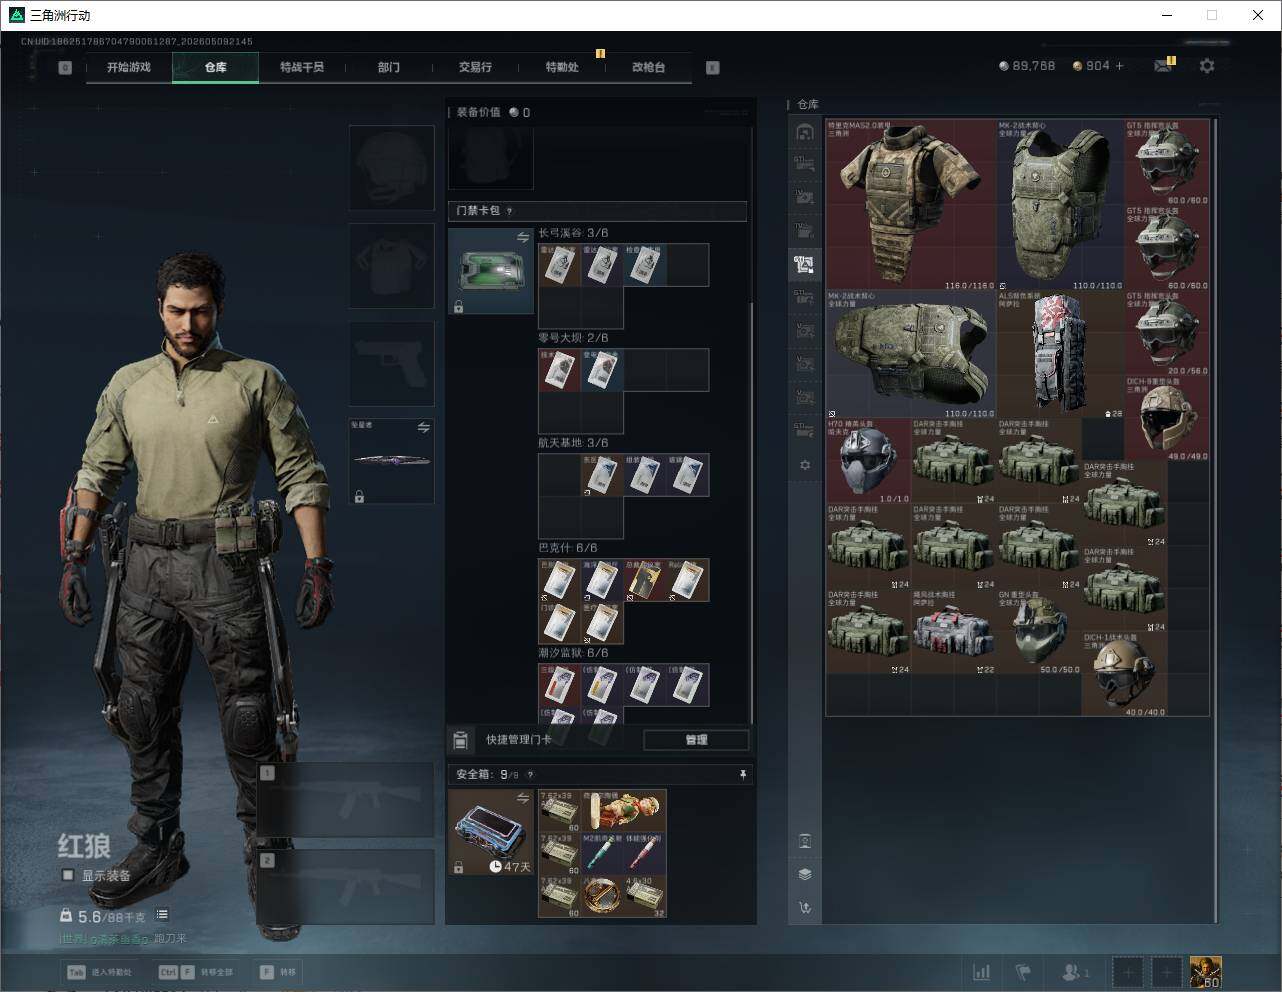Open the weight details list icon
The width and height of the screenshot is (1282, 992).
[x=162, y=915]
